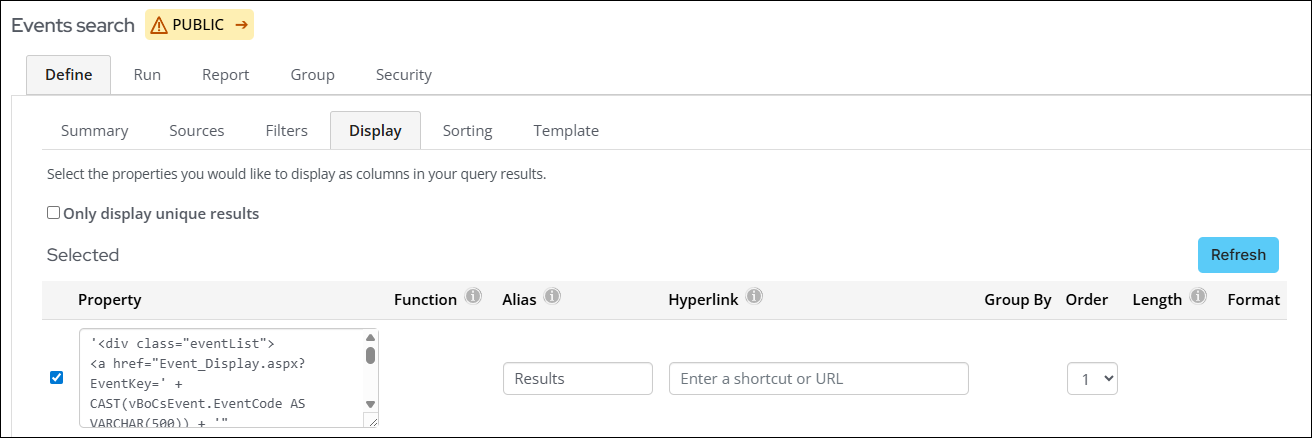This screenshot has height=438, width=1312.
Task: Click the Refresh button
Action: [x=1238, y=255]
